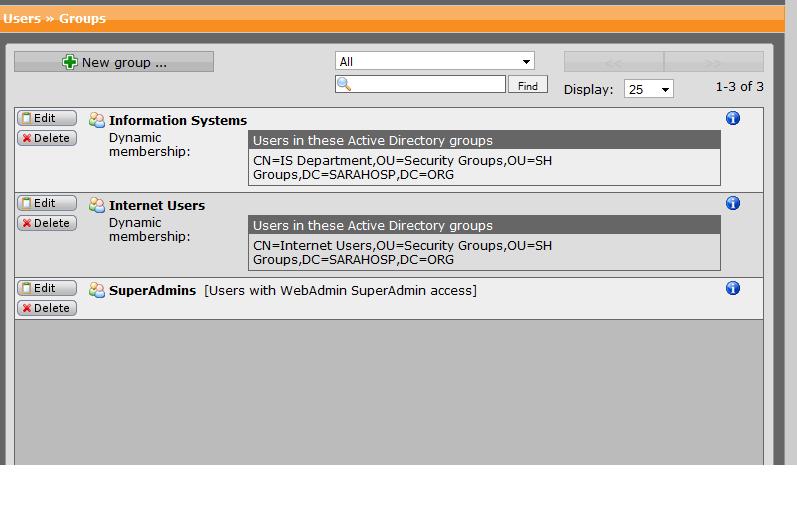The image size is (797, 512).
Task: Open the All filter dropdown
Action: [435, 61]
